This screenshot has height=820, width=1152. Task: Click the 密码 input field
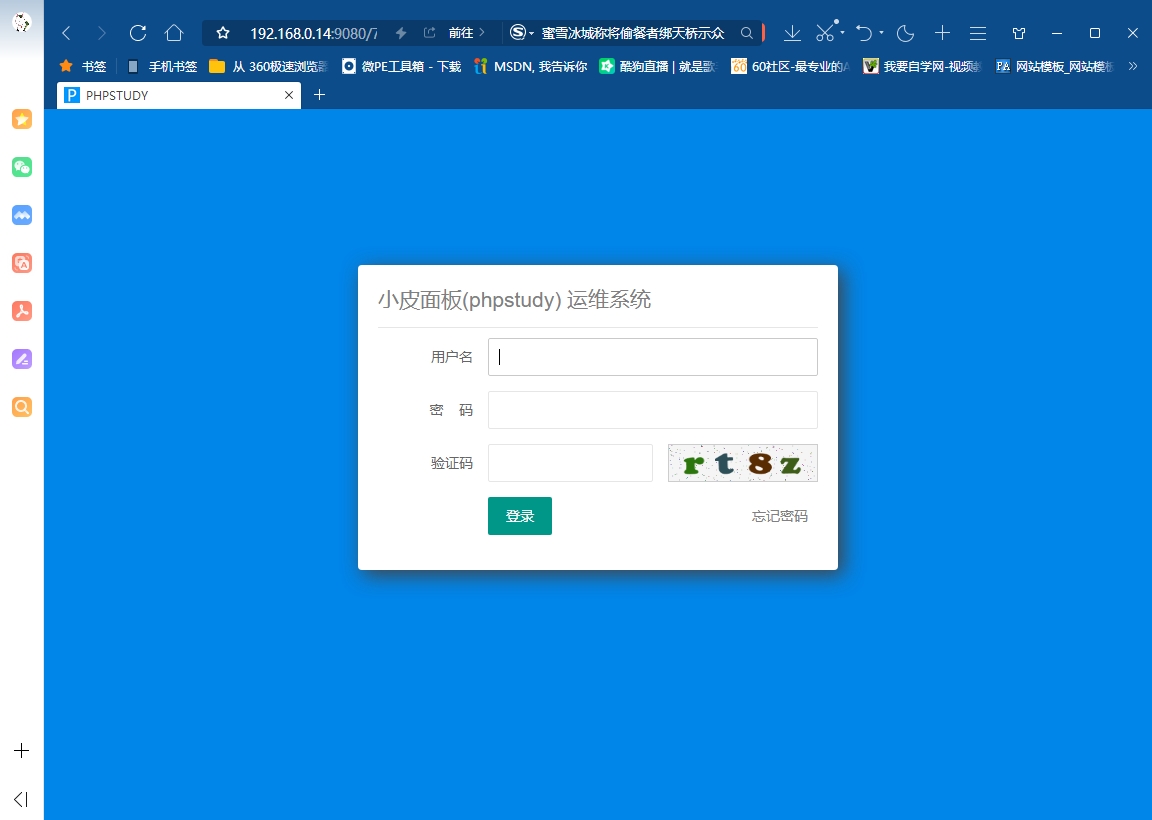(x=652, y=410)
